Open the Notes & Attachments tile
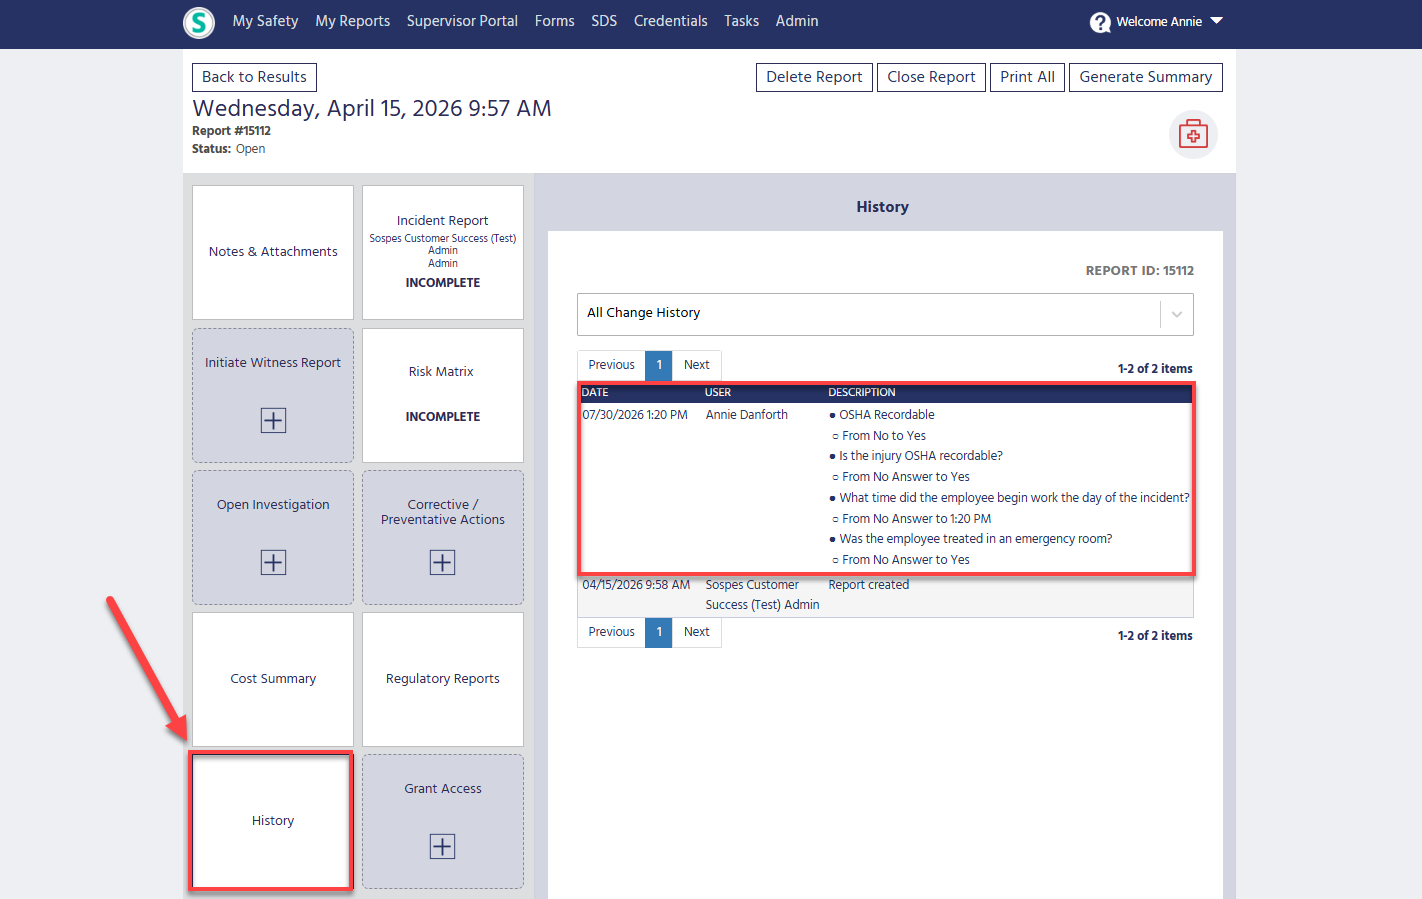The width and height of the screenshot is (1422, 899). [x=273, y=252]
